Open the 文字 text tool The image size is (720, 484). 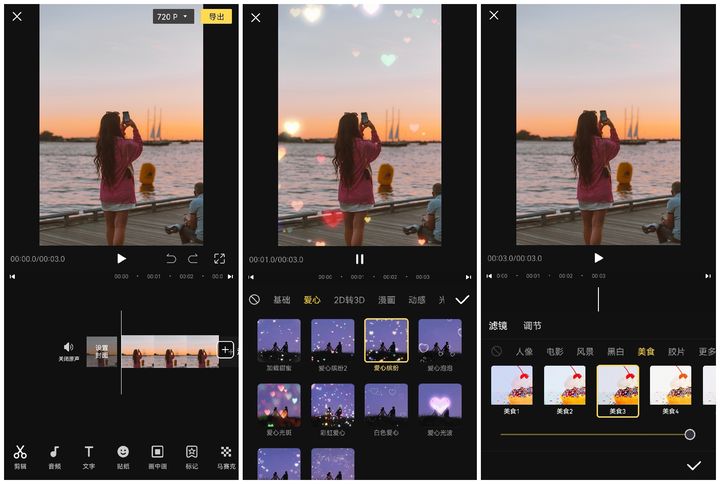pyautogui.click(x=89, y=457)
